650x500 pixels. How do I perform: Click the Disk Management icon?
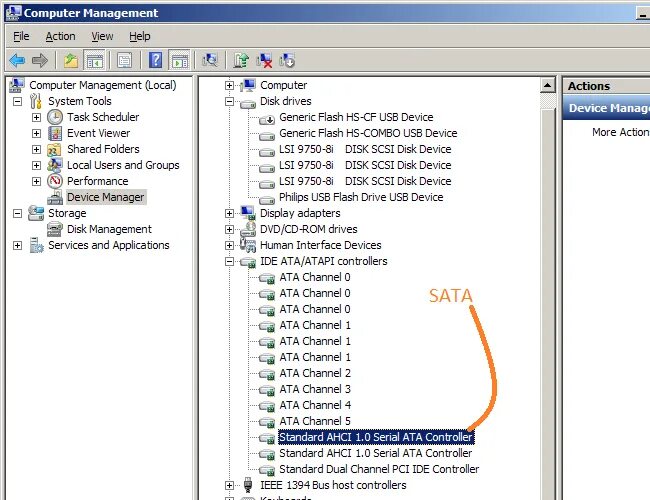(55, 229)
